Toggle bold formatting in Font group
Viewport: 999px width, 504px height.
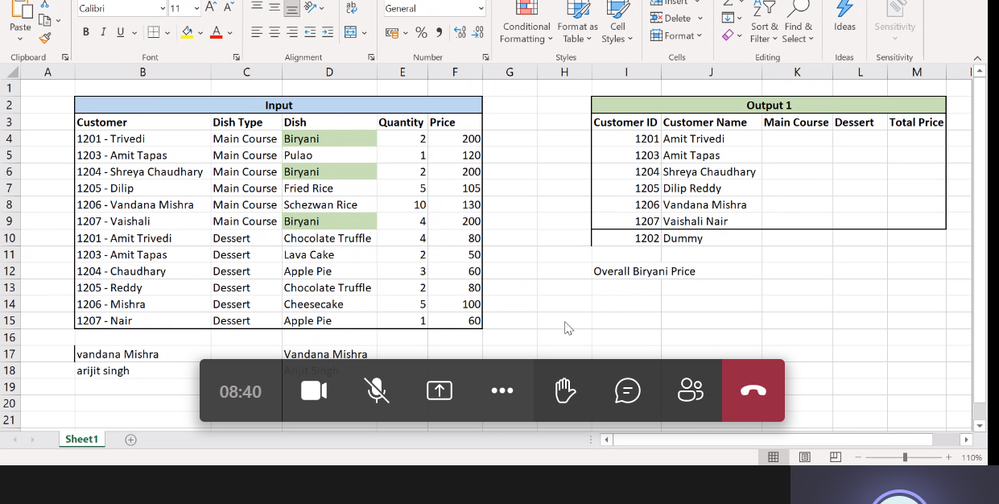(86, 32)
